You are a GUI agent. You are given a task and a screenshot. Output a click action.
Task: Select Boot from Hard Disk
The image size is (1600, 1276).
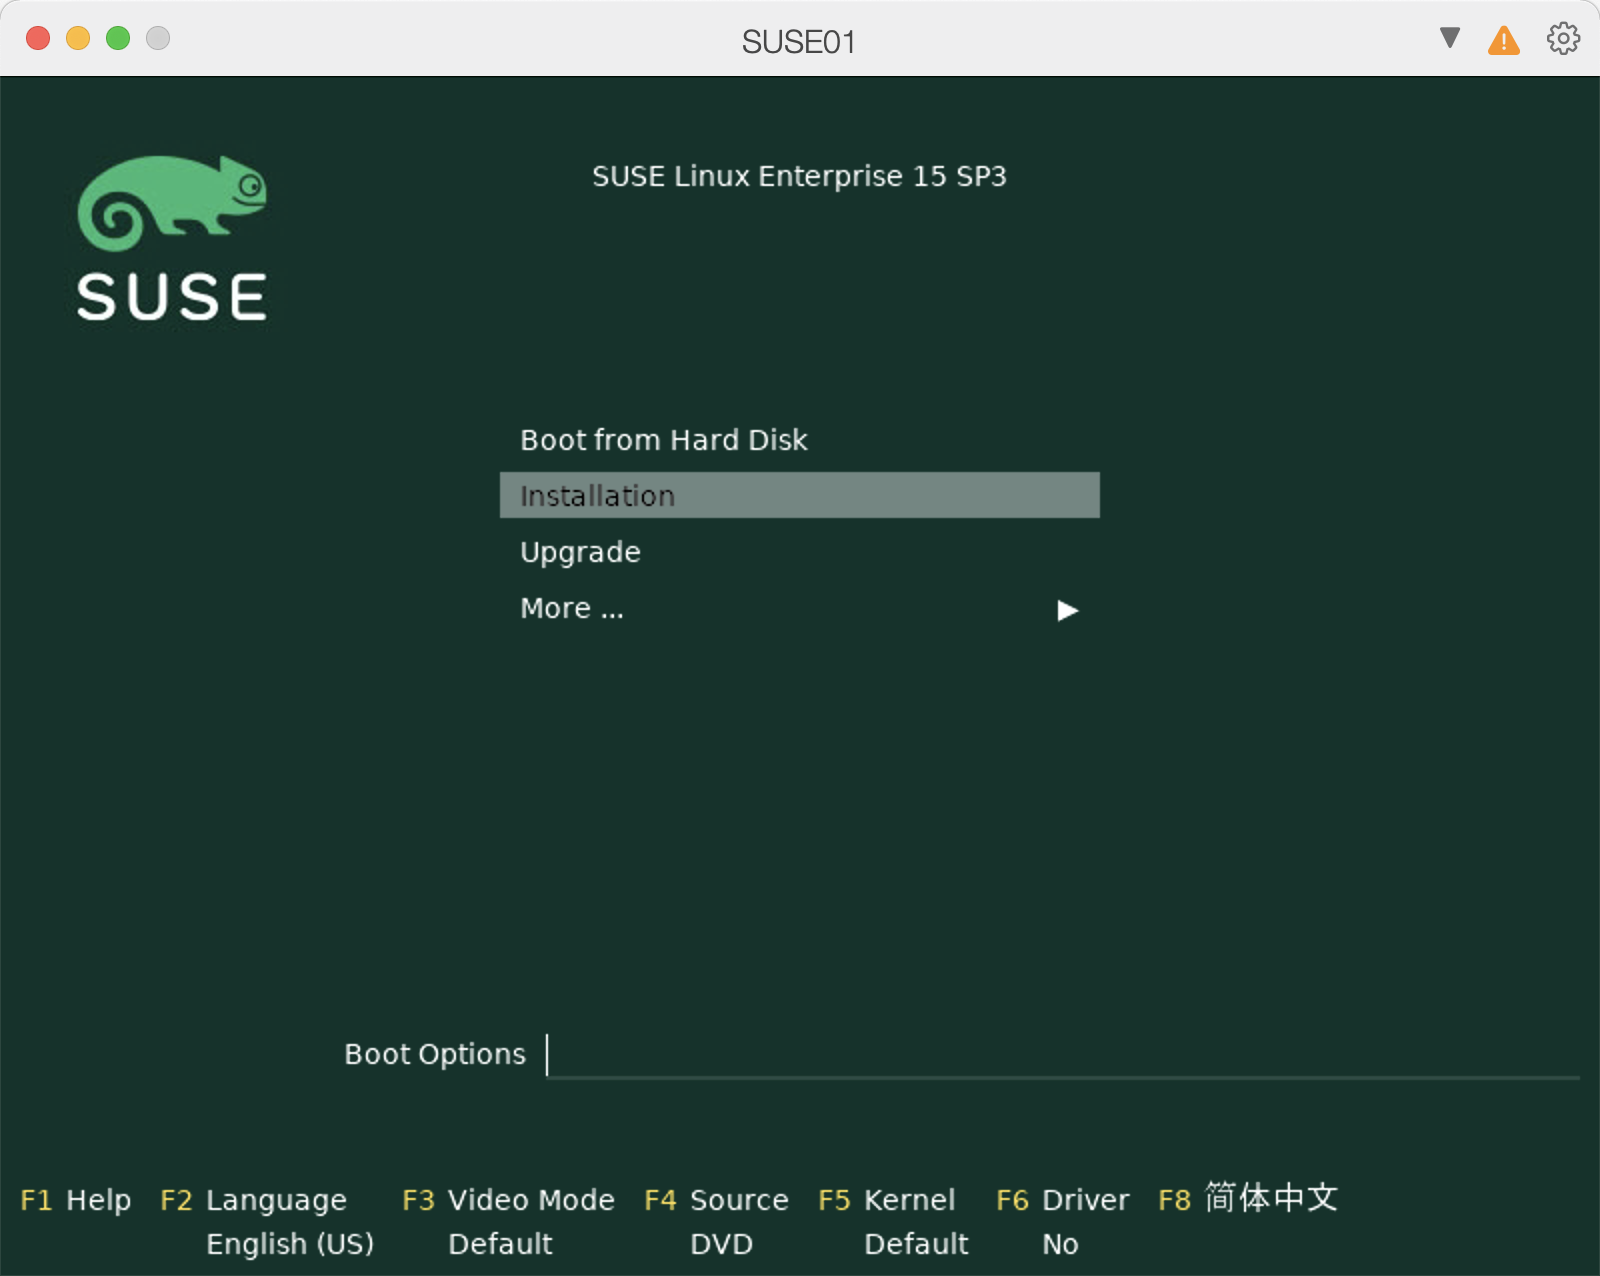click(x=663, y=440)
